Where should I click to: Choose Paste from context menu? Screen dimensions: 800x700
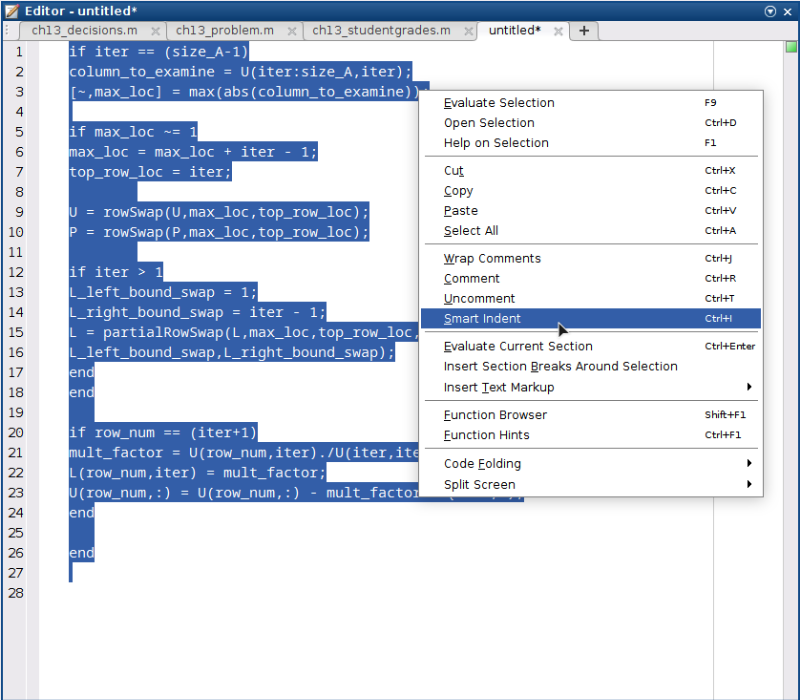click(591, 211)
